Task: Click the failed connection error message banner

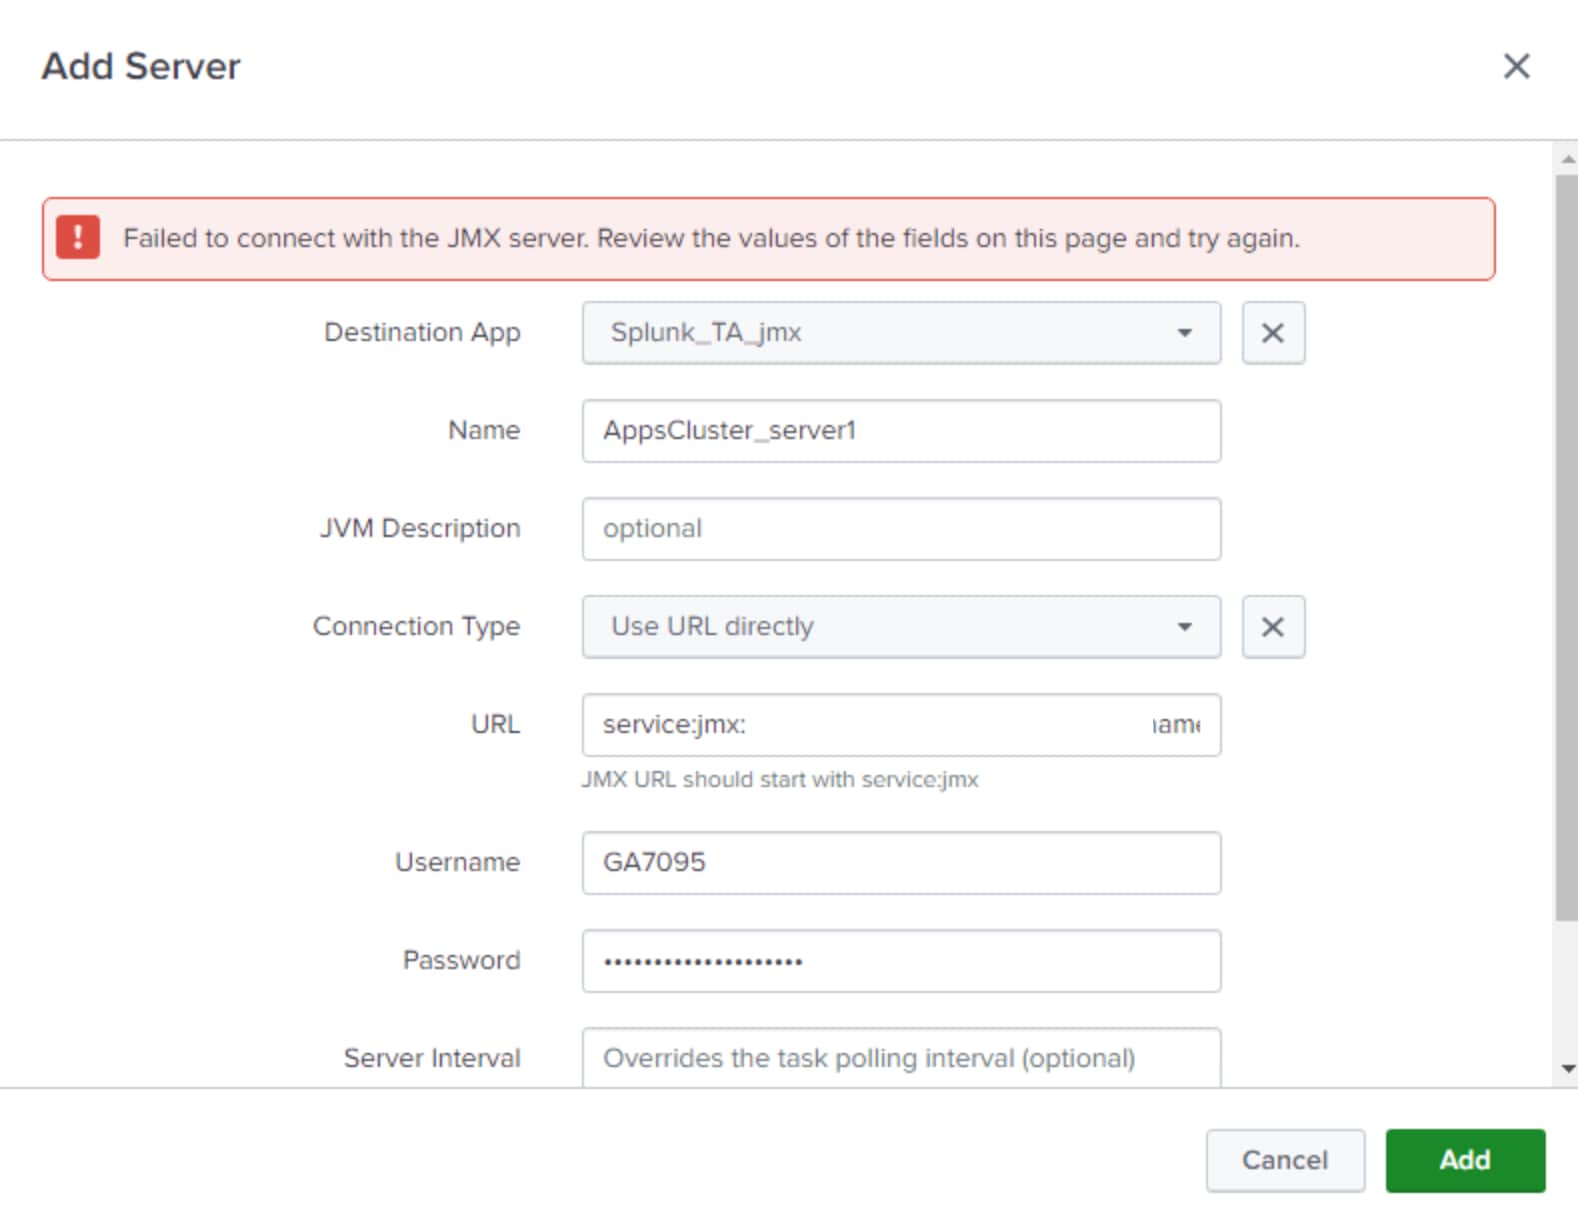Action: pyautogui.click(x=768, y=239)
